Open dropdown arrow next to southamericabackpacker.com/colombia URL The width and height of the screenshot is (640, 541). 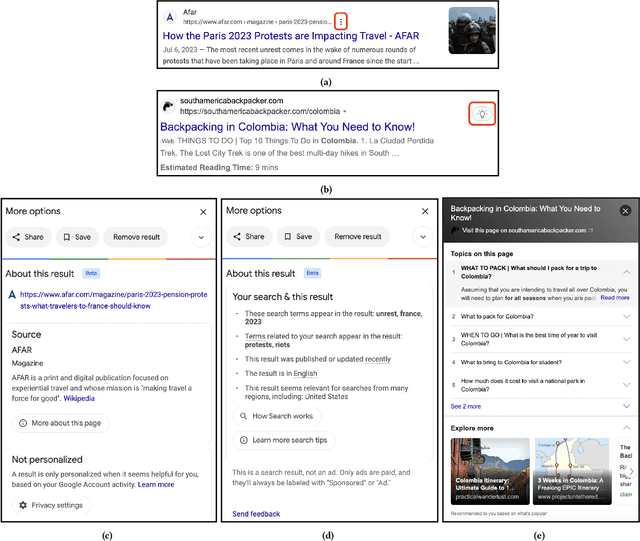344,112
